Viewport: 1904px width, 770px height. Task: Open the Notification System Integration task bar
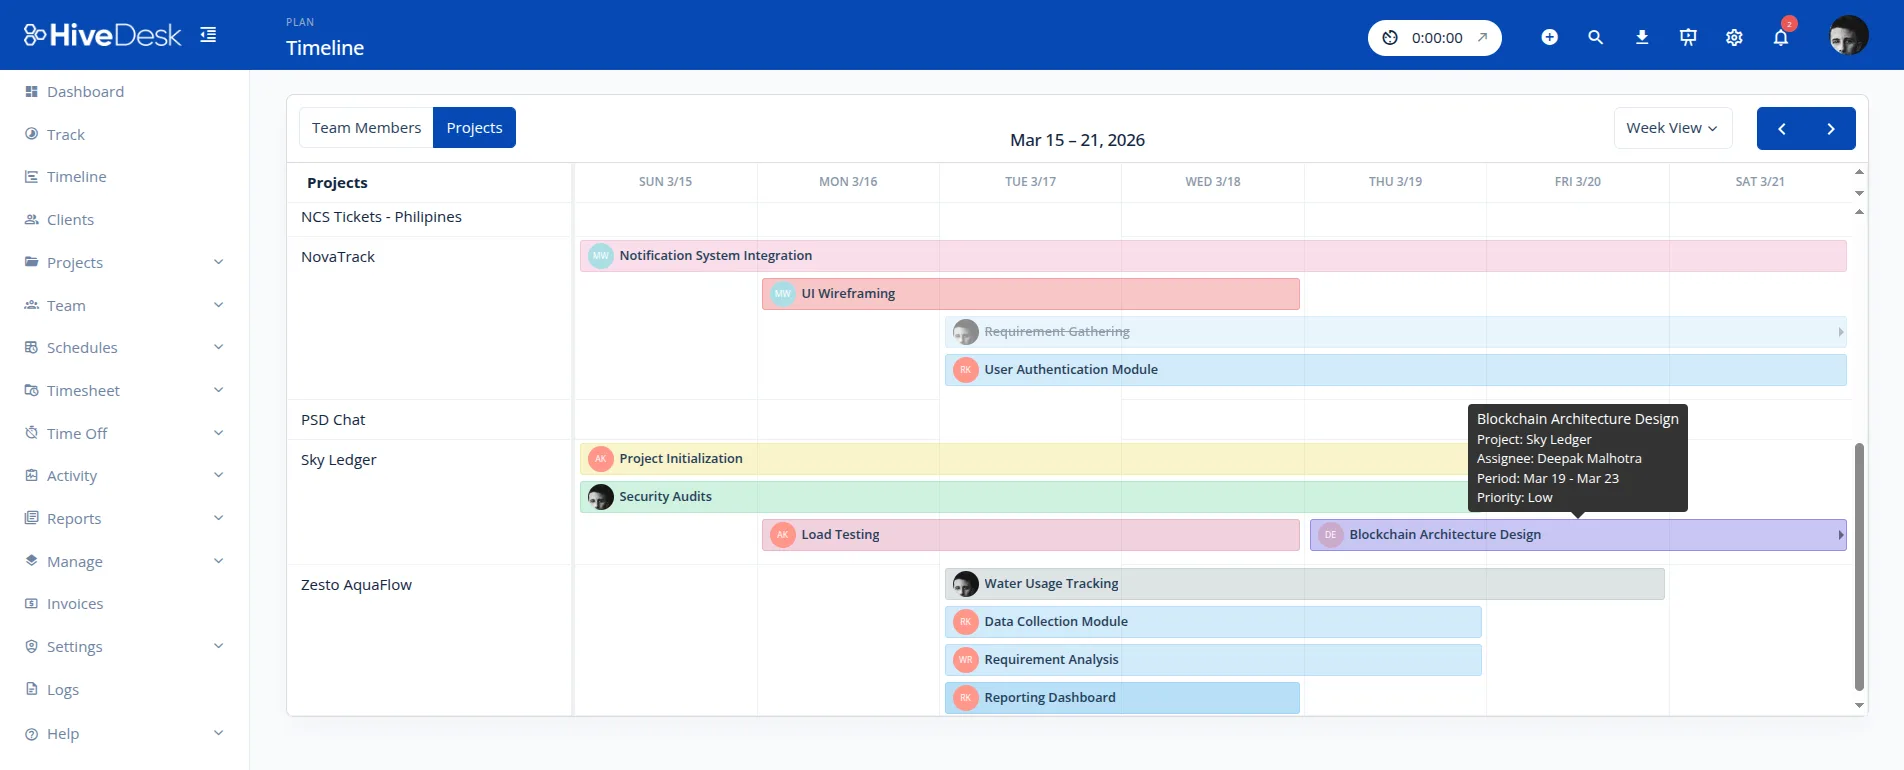(x=1213, y=256)
